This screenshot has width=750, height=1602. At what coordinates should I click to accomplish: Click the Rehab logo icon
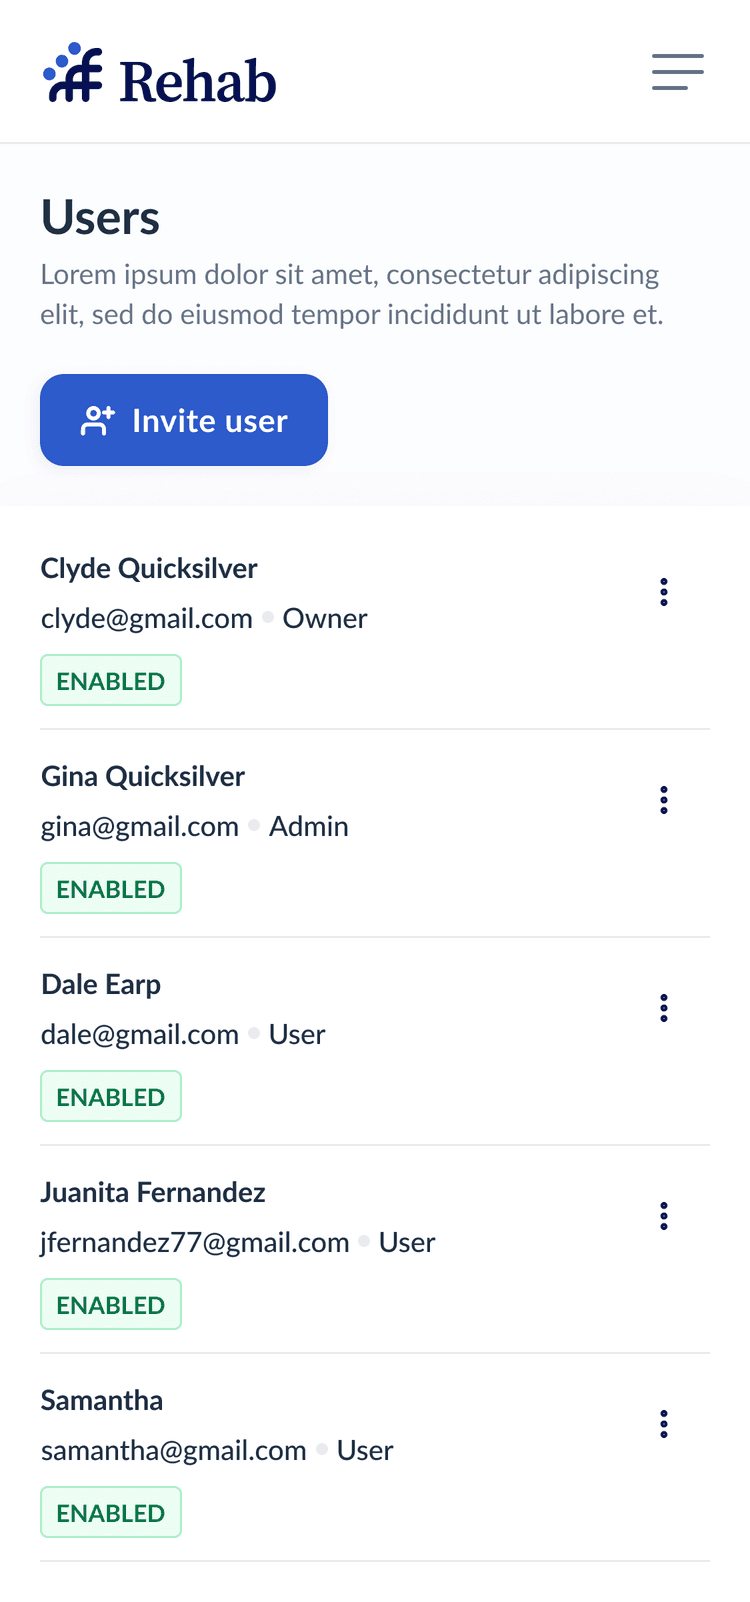click(73, 74)
